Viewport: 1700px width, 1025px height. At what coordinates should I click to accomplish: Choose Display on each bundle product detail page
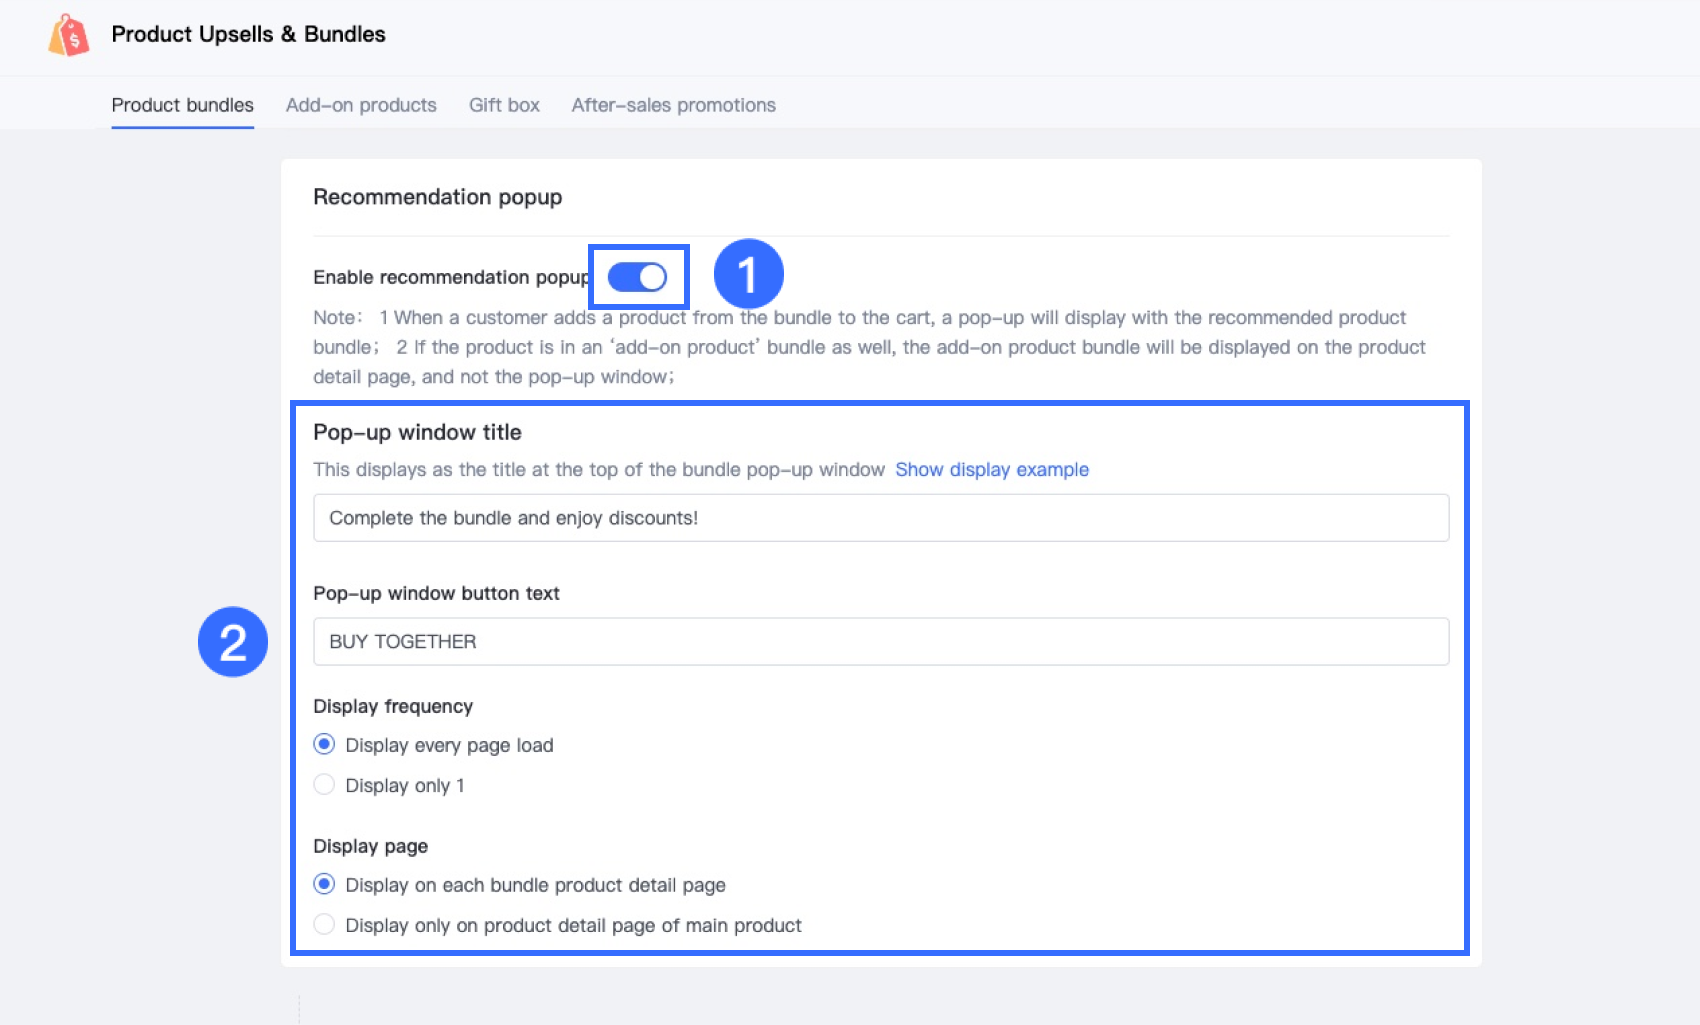click(x=324, y=884)
